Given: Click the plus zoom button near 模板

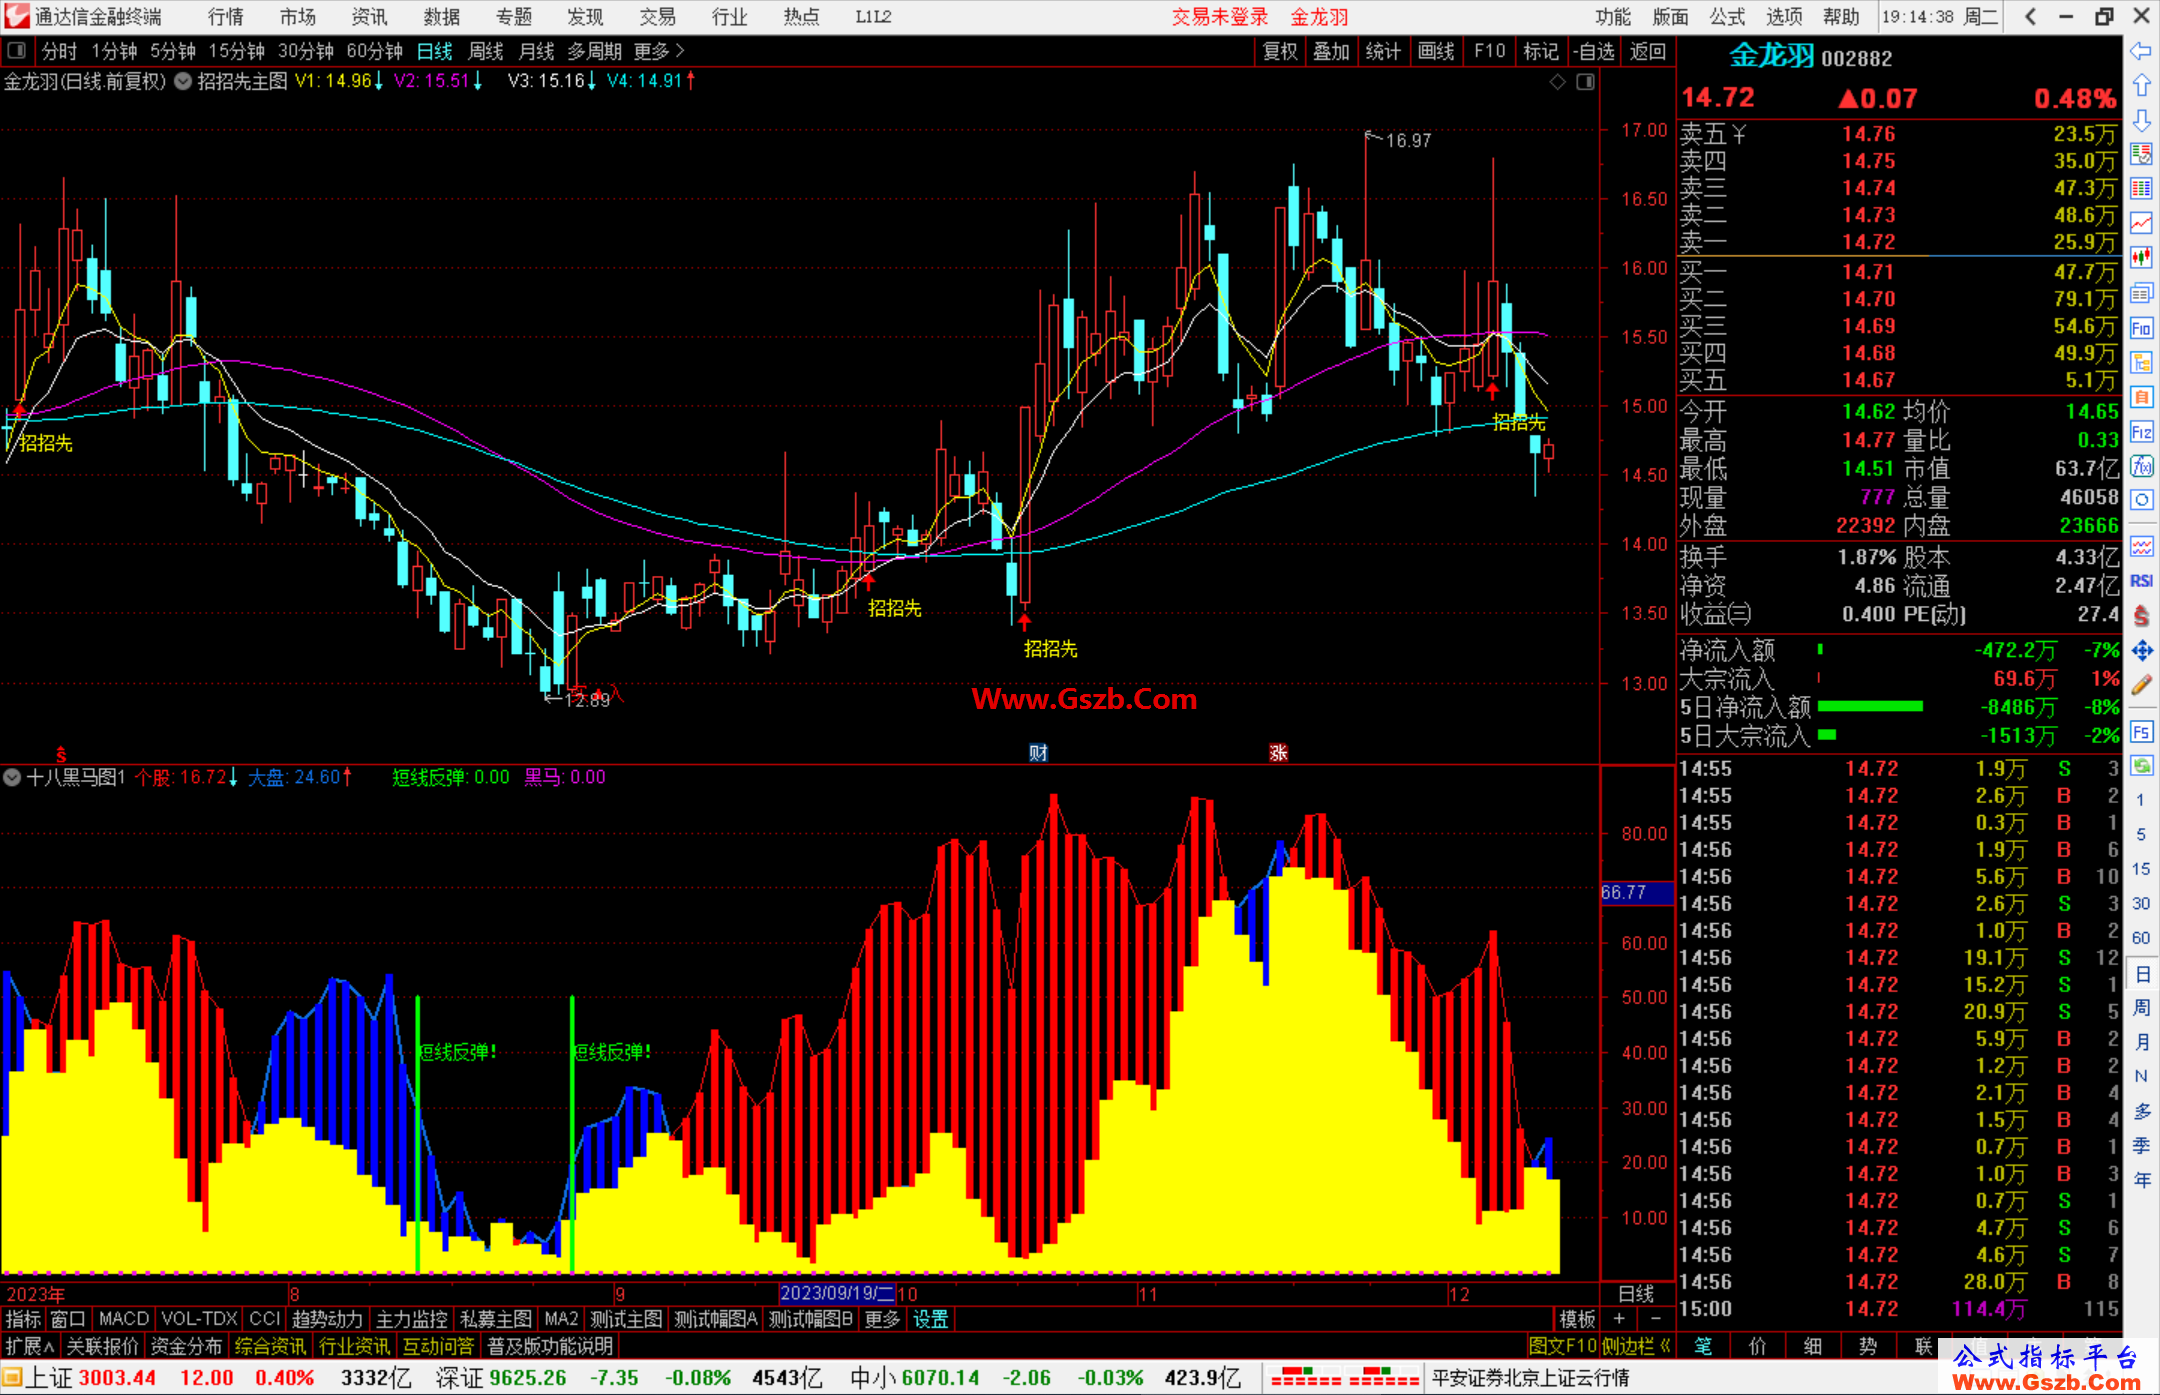Looking at the screenshot, I should coord(1619,1319).
